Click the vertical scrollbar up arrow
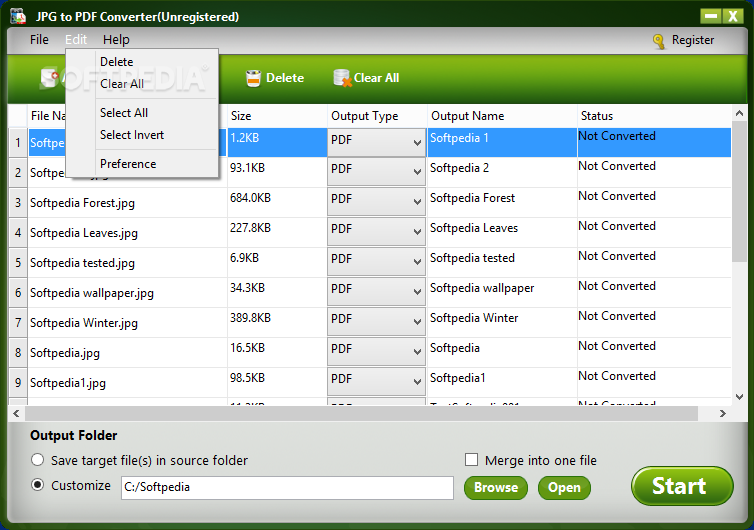Viewport: 754px width, 530px height. tap(740, 114)
